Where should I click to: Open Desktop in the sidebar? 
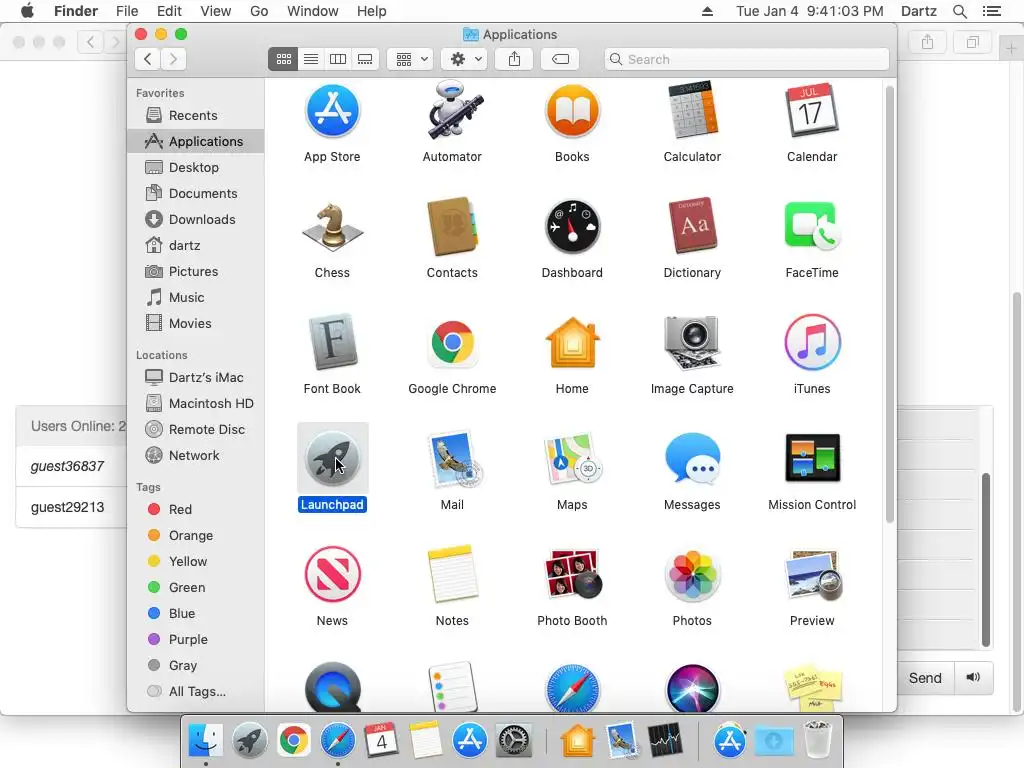(x=196, y=168)
